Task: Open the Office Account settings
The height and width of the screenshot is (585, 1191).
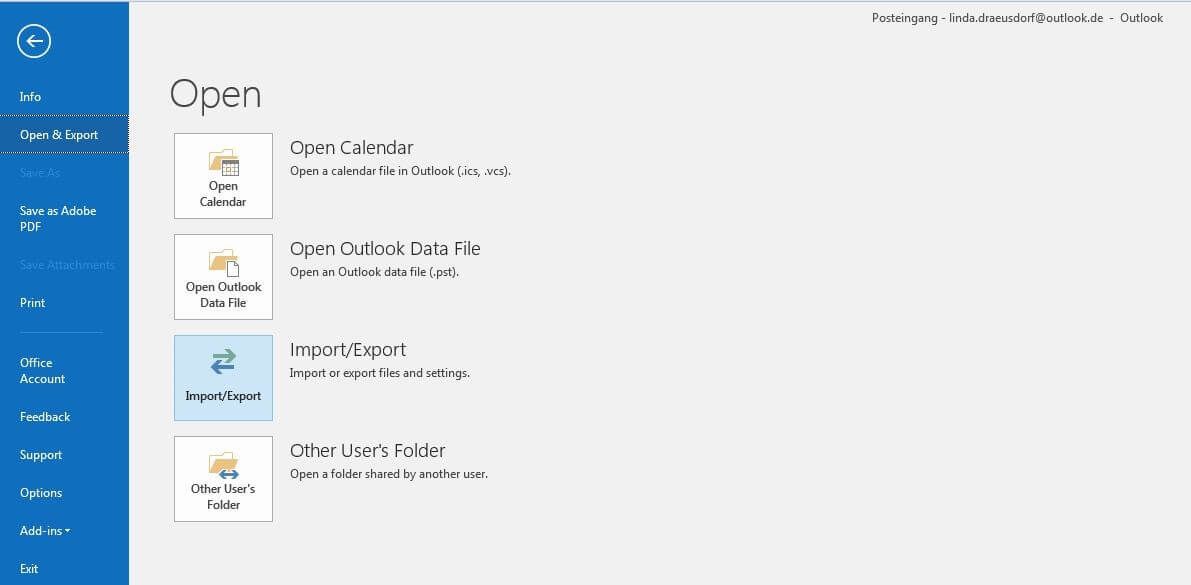Action: tap(42, 370)
